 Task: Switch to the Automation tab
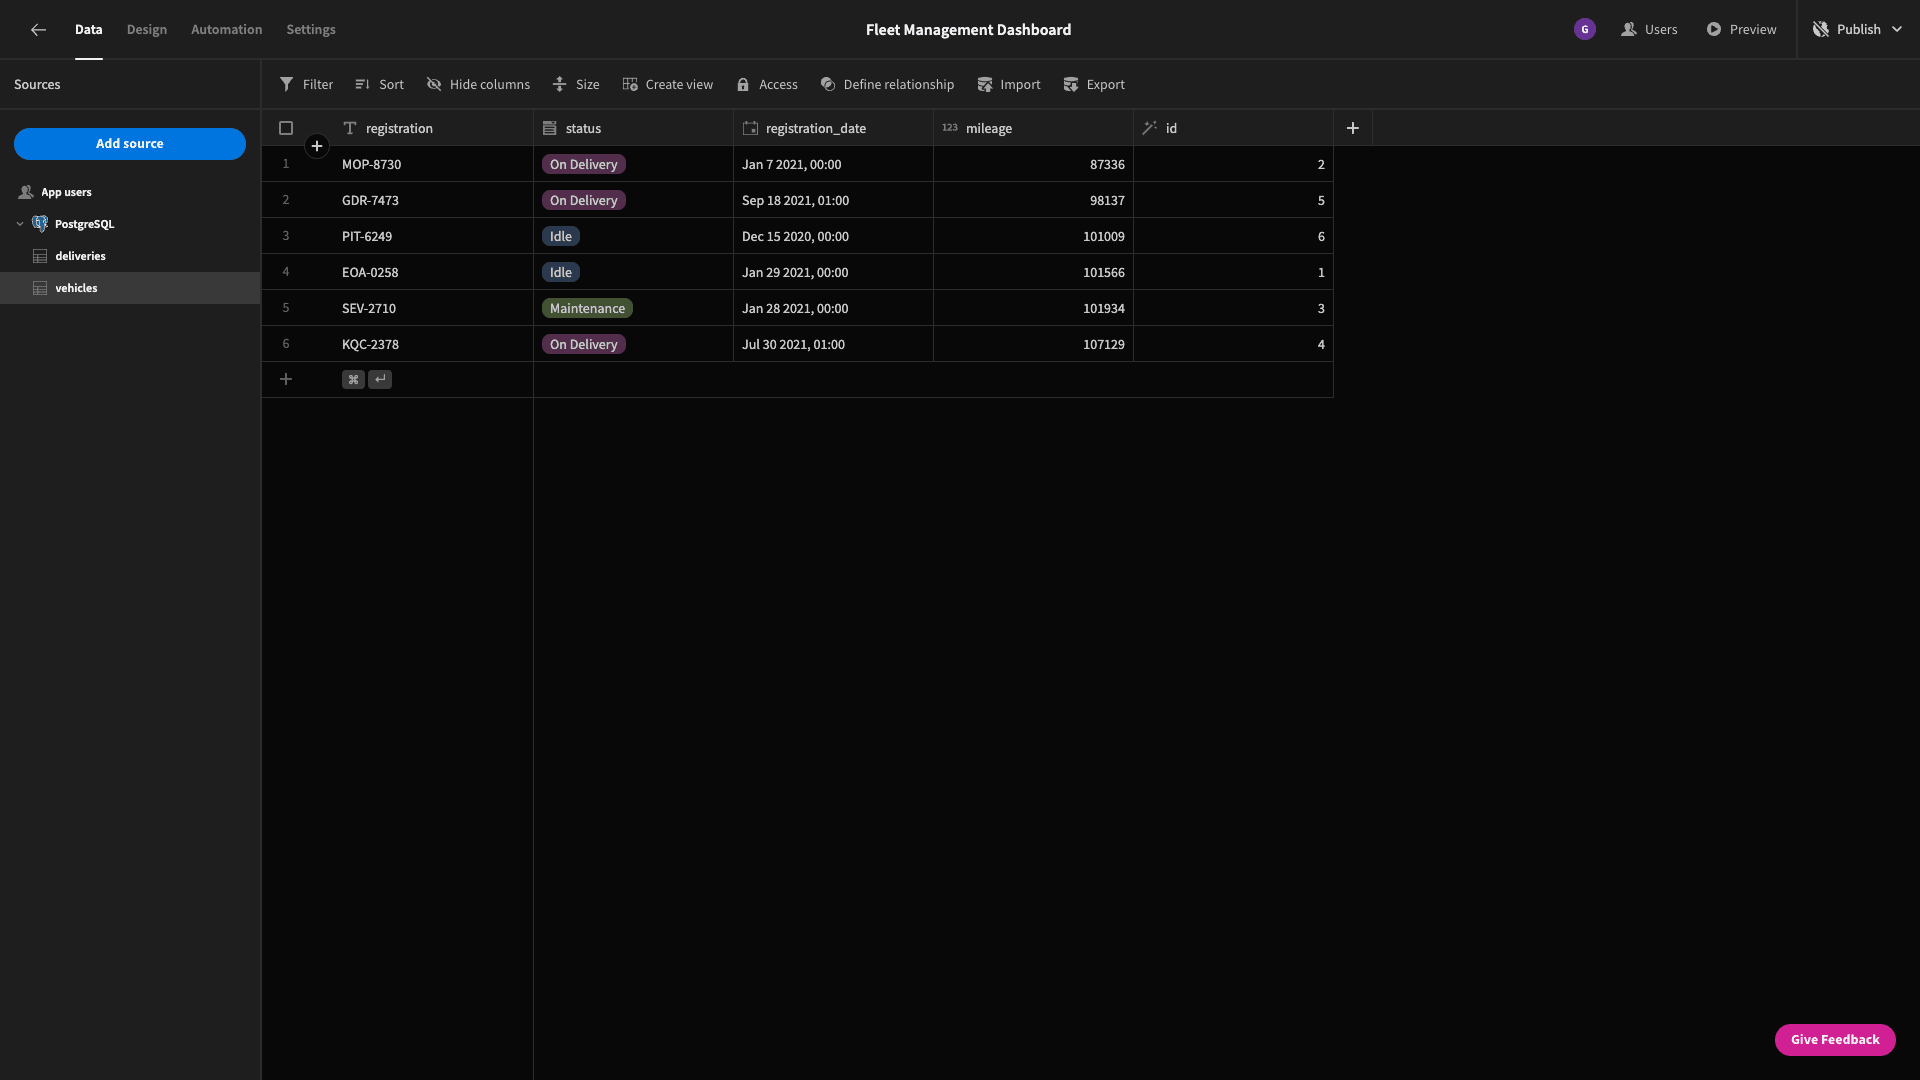pos(227,30)
